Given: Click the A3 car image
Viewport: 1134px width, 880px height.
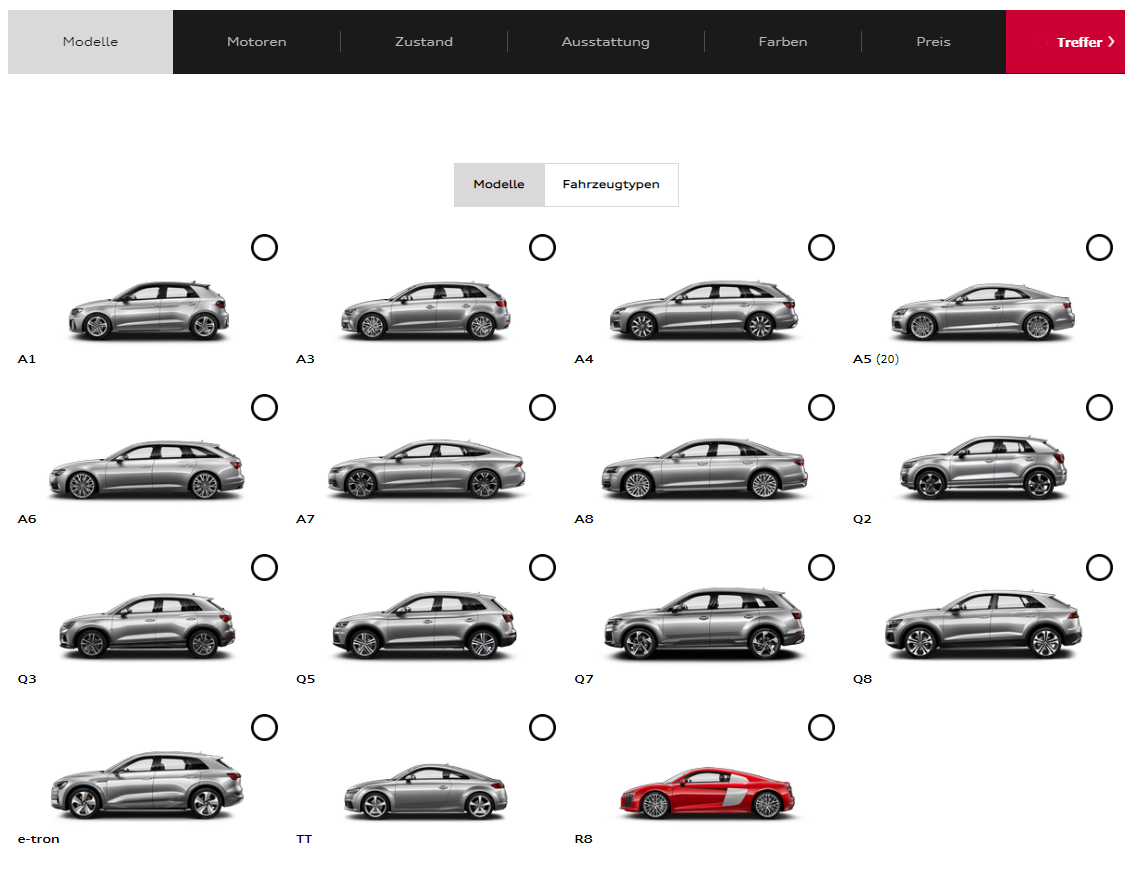Looking at the screenshot, I should [x=425, y=311].
